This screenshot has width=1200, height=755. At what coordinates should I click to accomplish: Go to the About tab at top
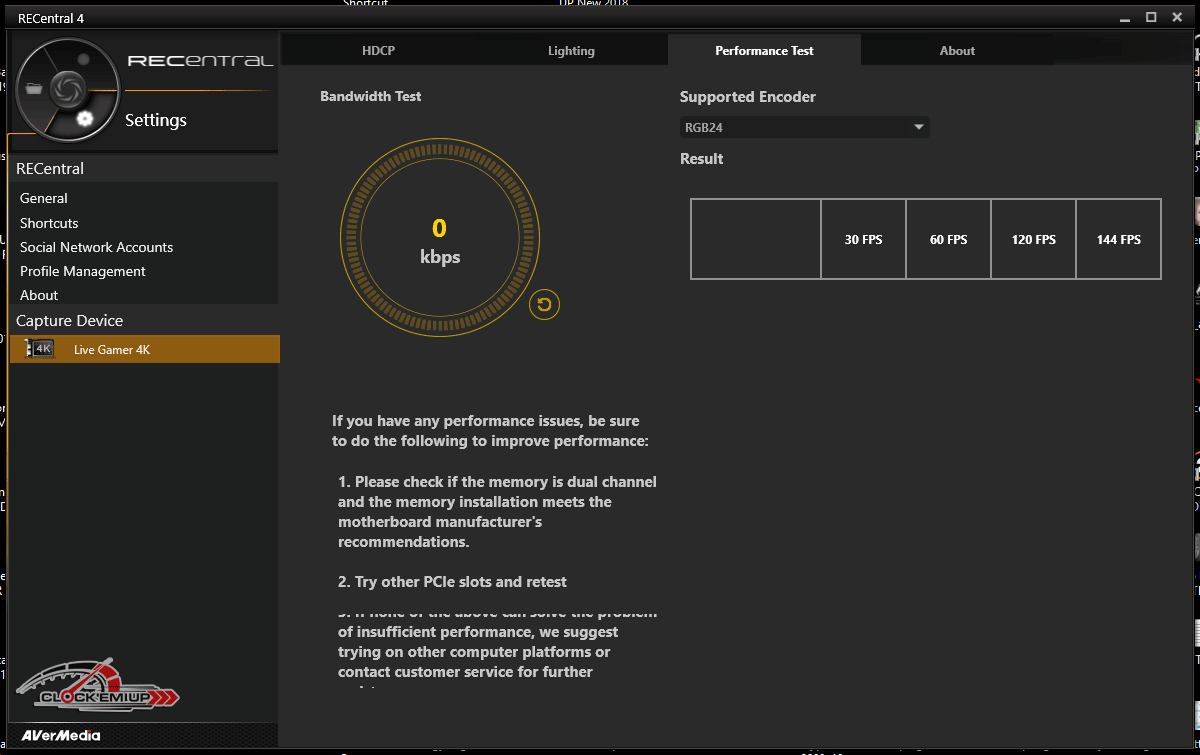pos(957,51)
